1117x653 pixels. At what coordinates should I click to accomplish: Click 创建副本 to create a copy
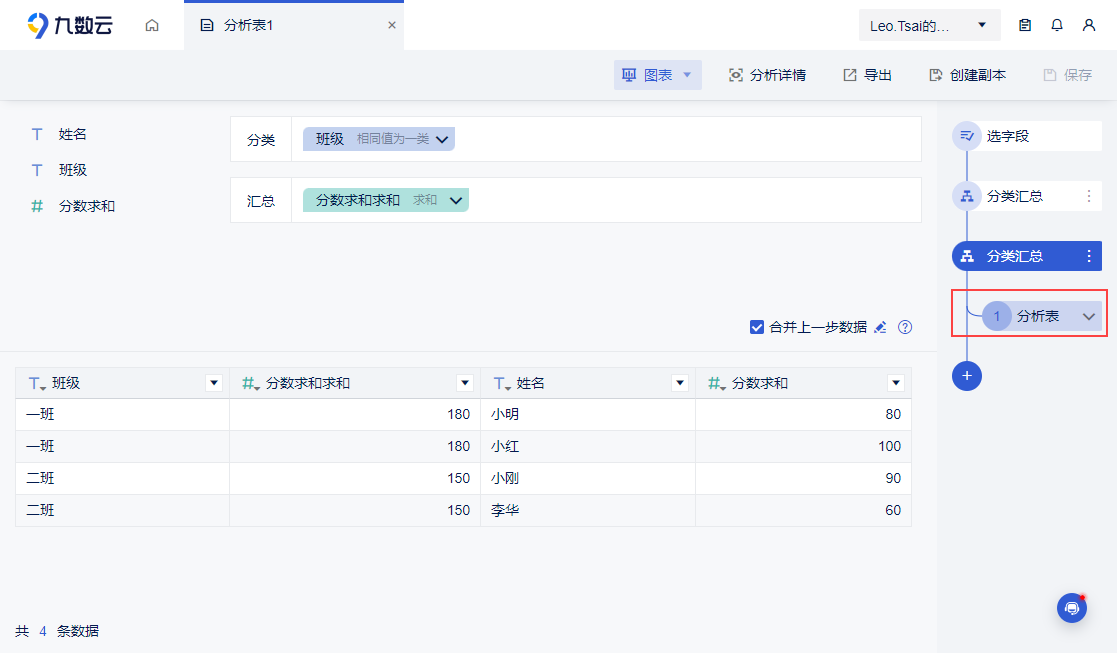967,75
